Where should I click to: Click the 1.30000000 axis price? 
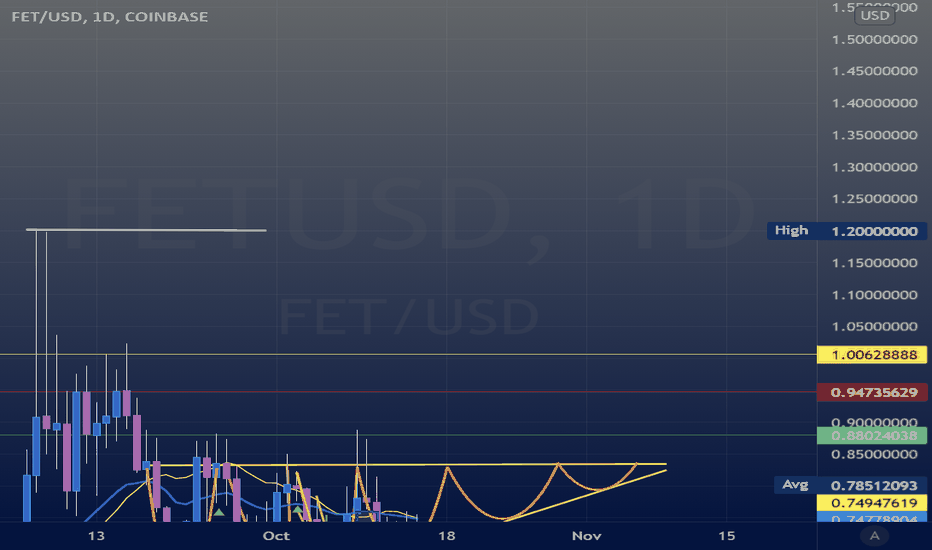tap(874, 168)
